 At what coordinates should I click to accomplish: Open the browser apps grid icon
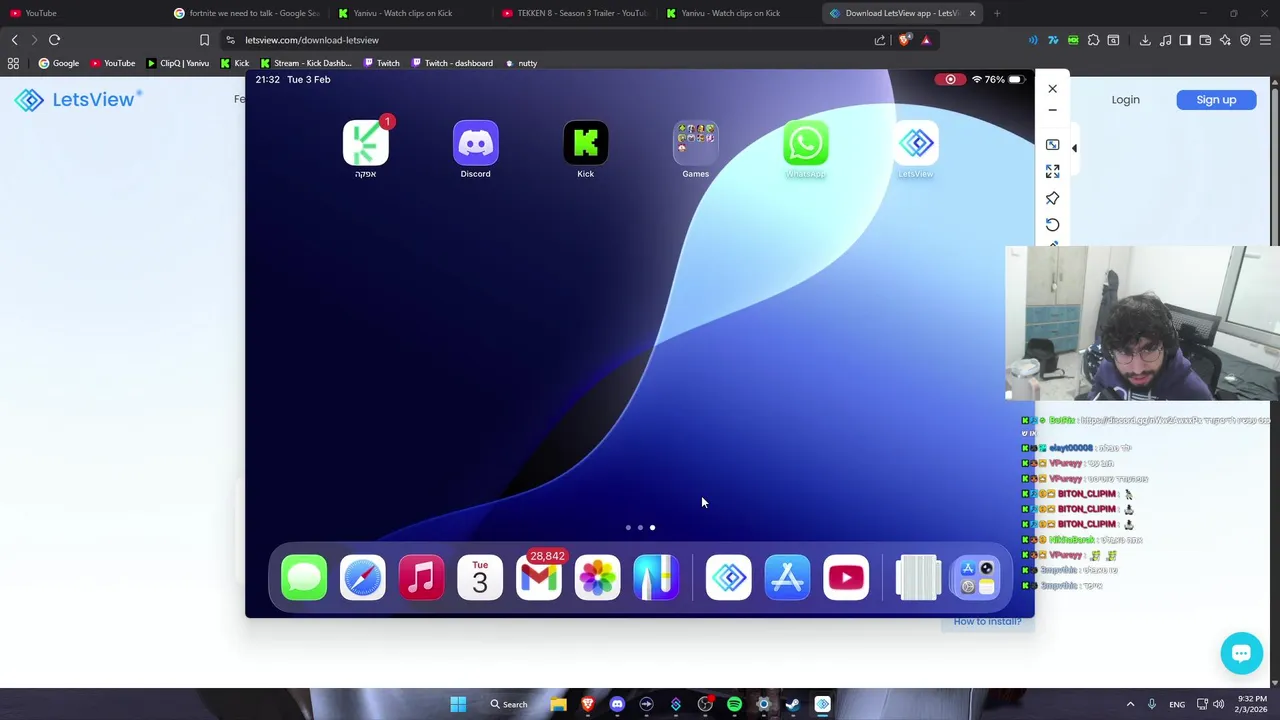[13, 63]
